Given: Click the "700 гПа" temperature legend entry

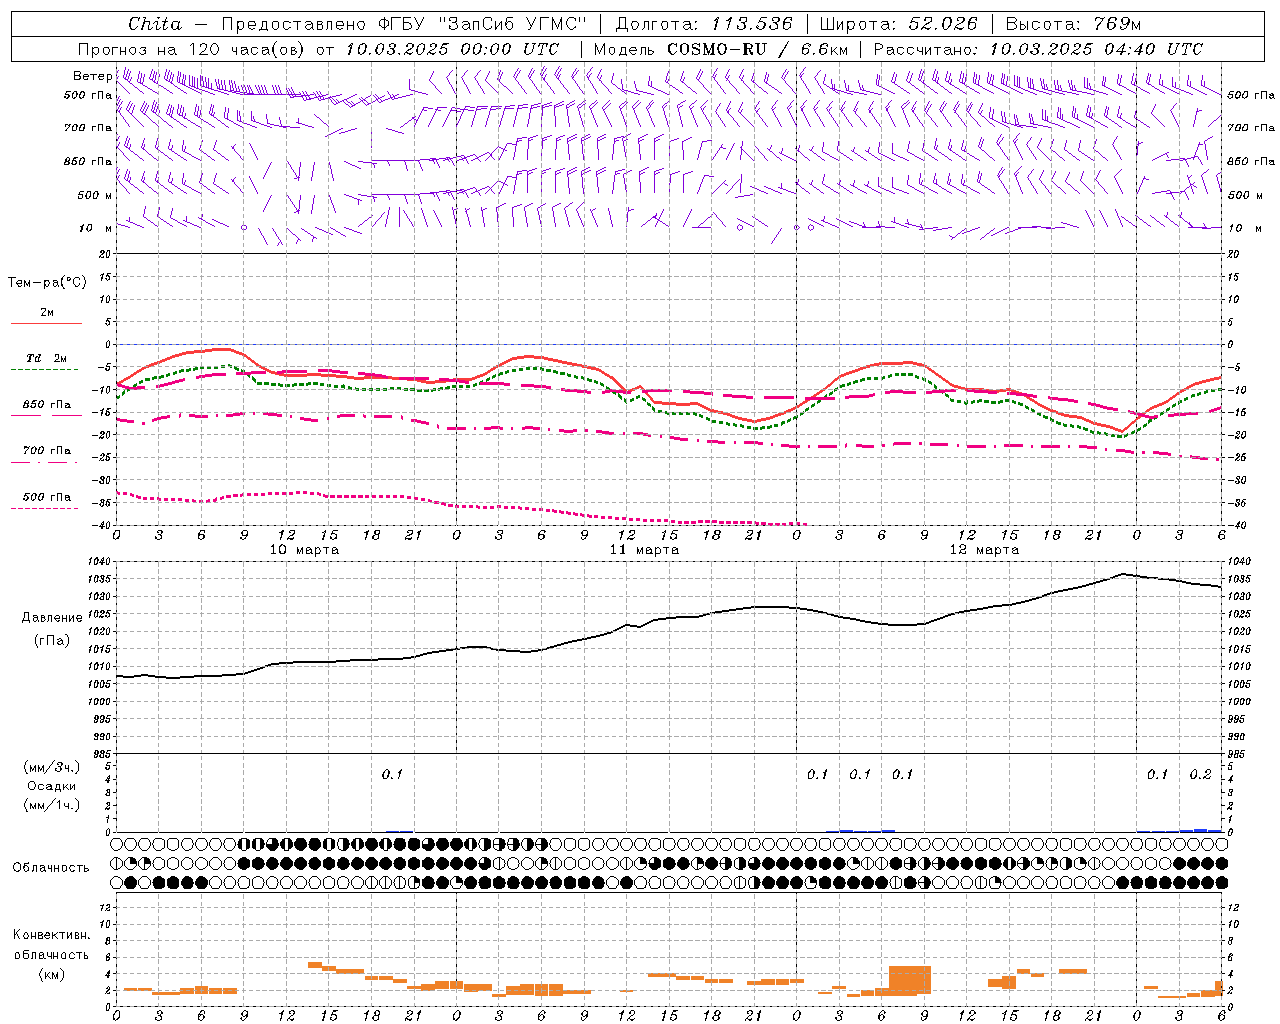Looking at the screenshot, I should (x=47, y=451).
